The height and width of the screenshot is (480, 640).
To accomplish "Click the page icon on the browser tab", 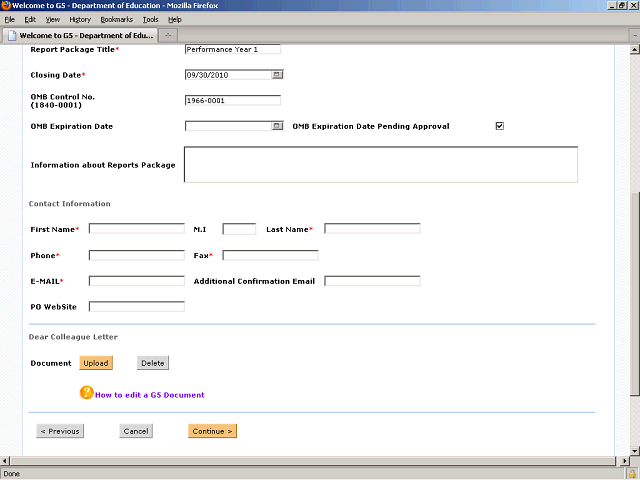I will point(12,36).
